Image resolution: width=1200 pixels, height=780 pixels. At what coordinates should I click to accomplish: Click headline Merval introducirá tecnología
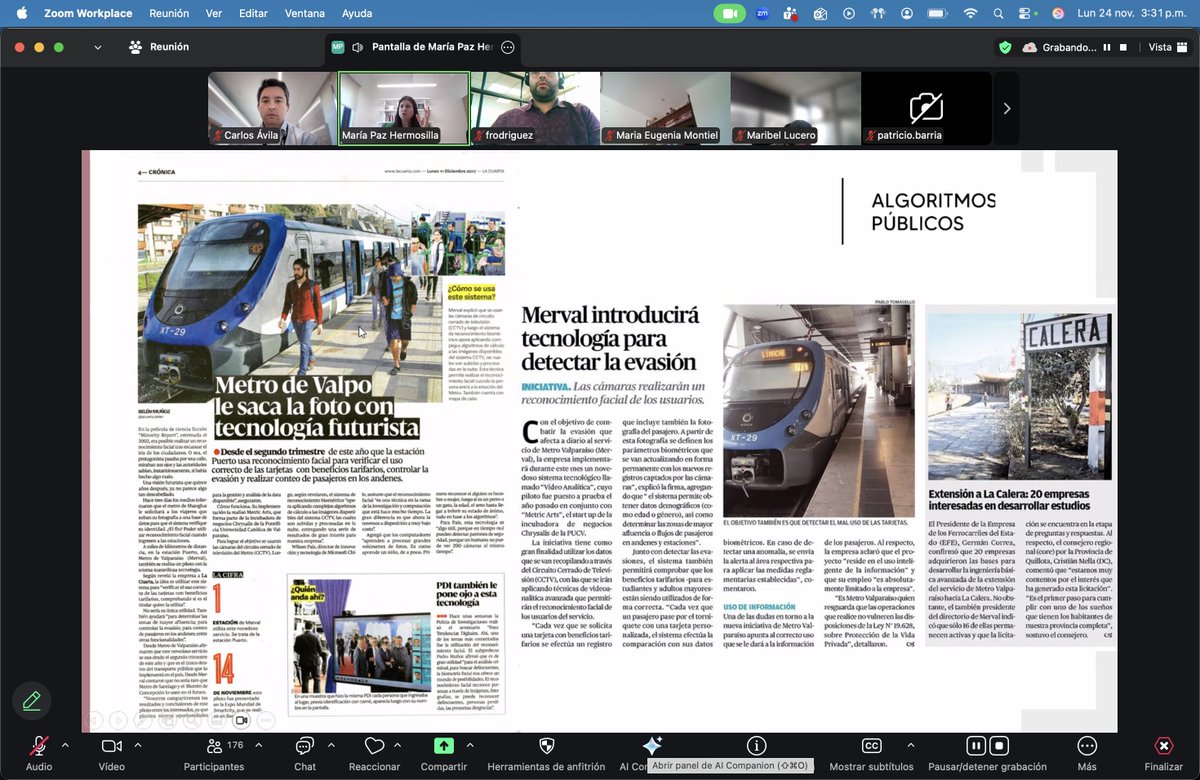(x=610, y=341)
